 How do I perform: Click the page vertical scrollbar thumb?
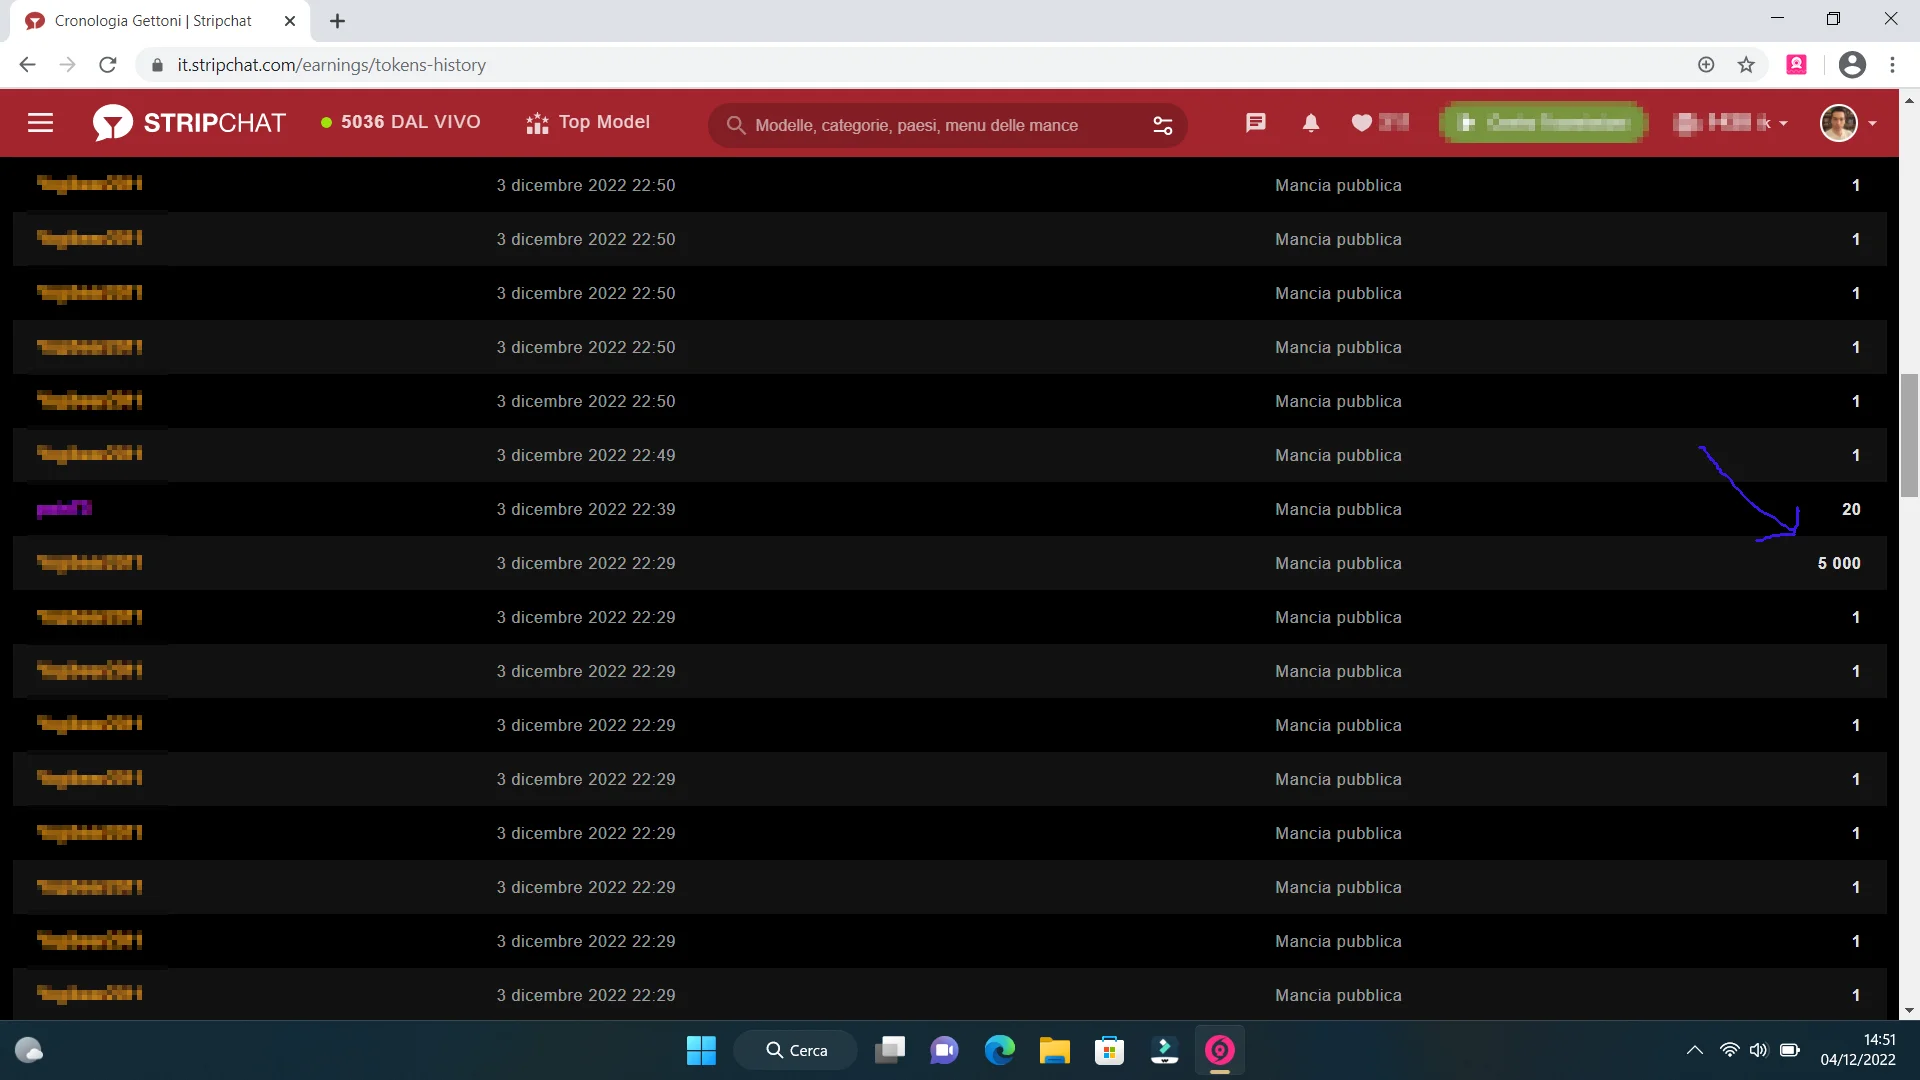[x=1909, y=435]
